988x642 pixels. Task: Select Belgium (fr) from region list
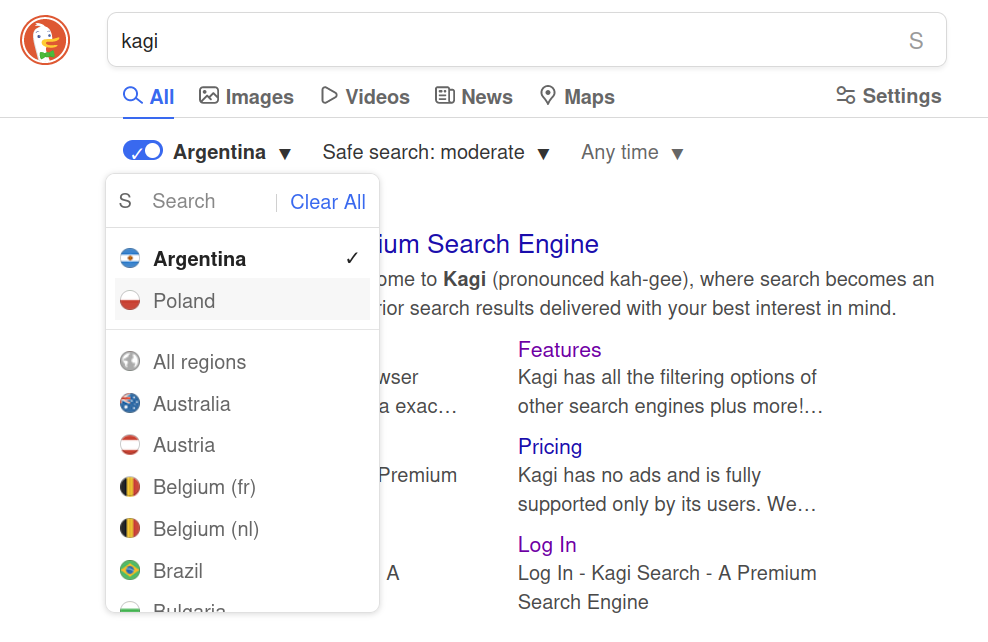(x=204, y=487)
